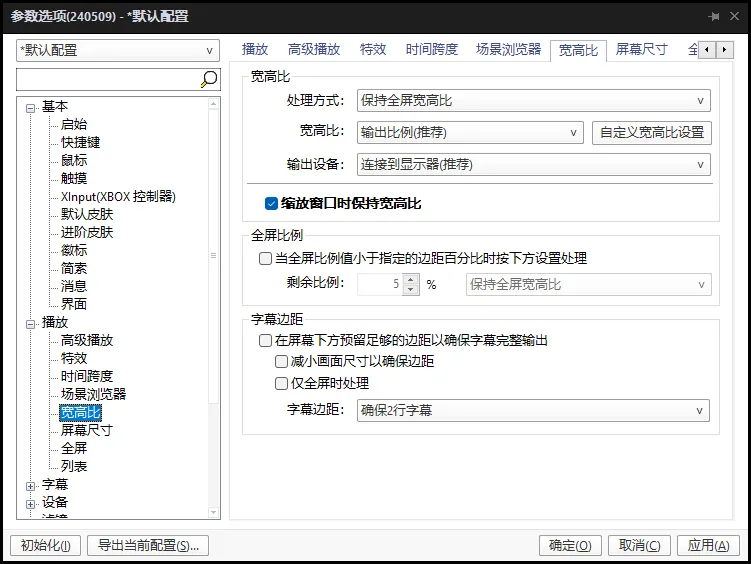
Task: Select 屏幕尺寸 in the tree
Action: pyautogui.click(x=87, y=430)
